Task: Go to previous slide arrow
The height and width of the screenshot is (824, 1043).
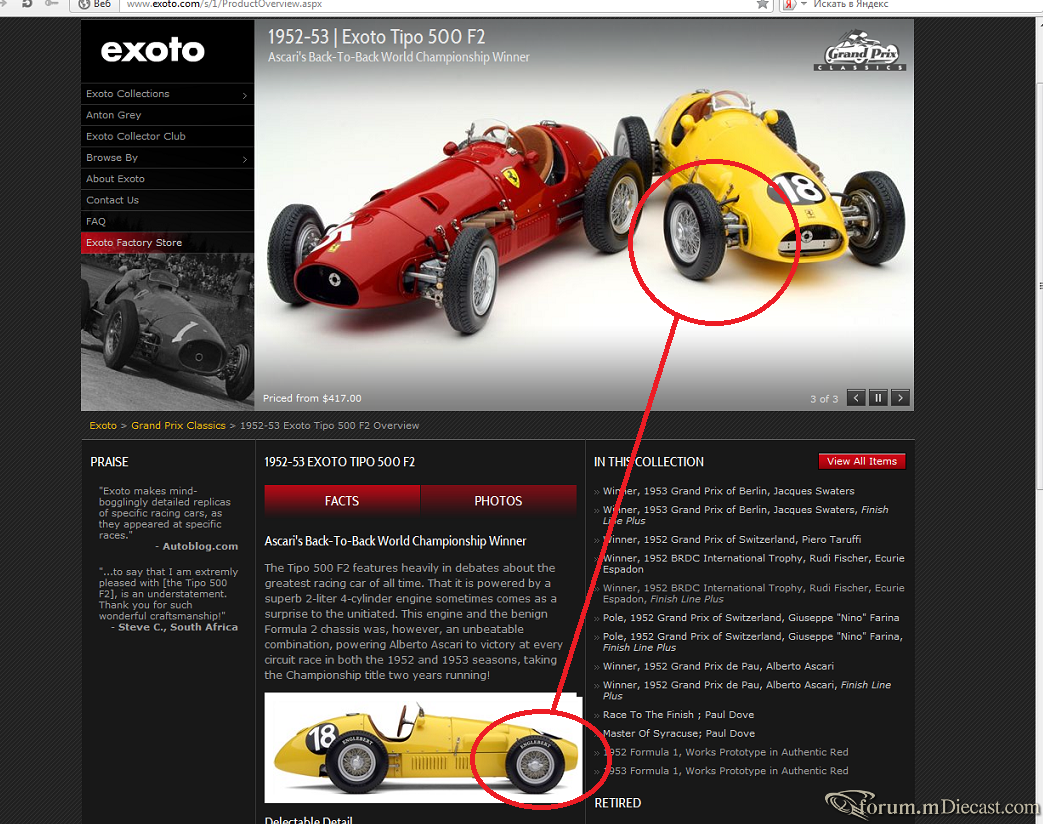Action: [856, 398]
